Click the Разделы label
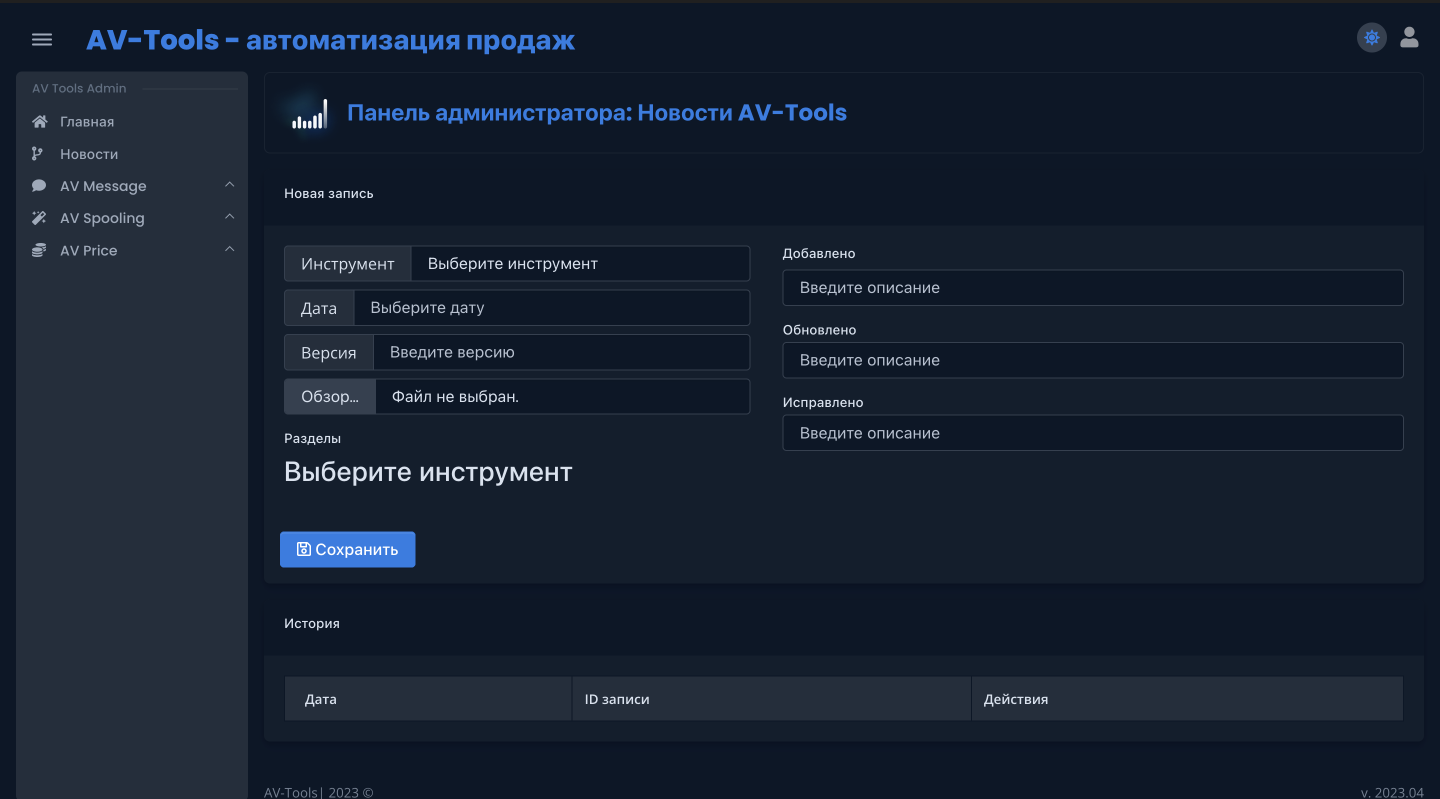Image resolution: width=1440 pixels, height=799 pixels. pos(313,438)
